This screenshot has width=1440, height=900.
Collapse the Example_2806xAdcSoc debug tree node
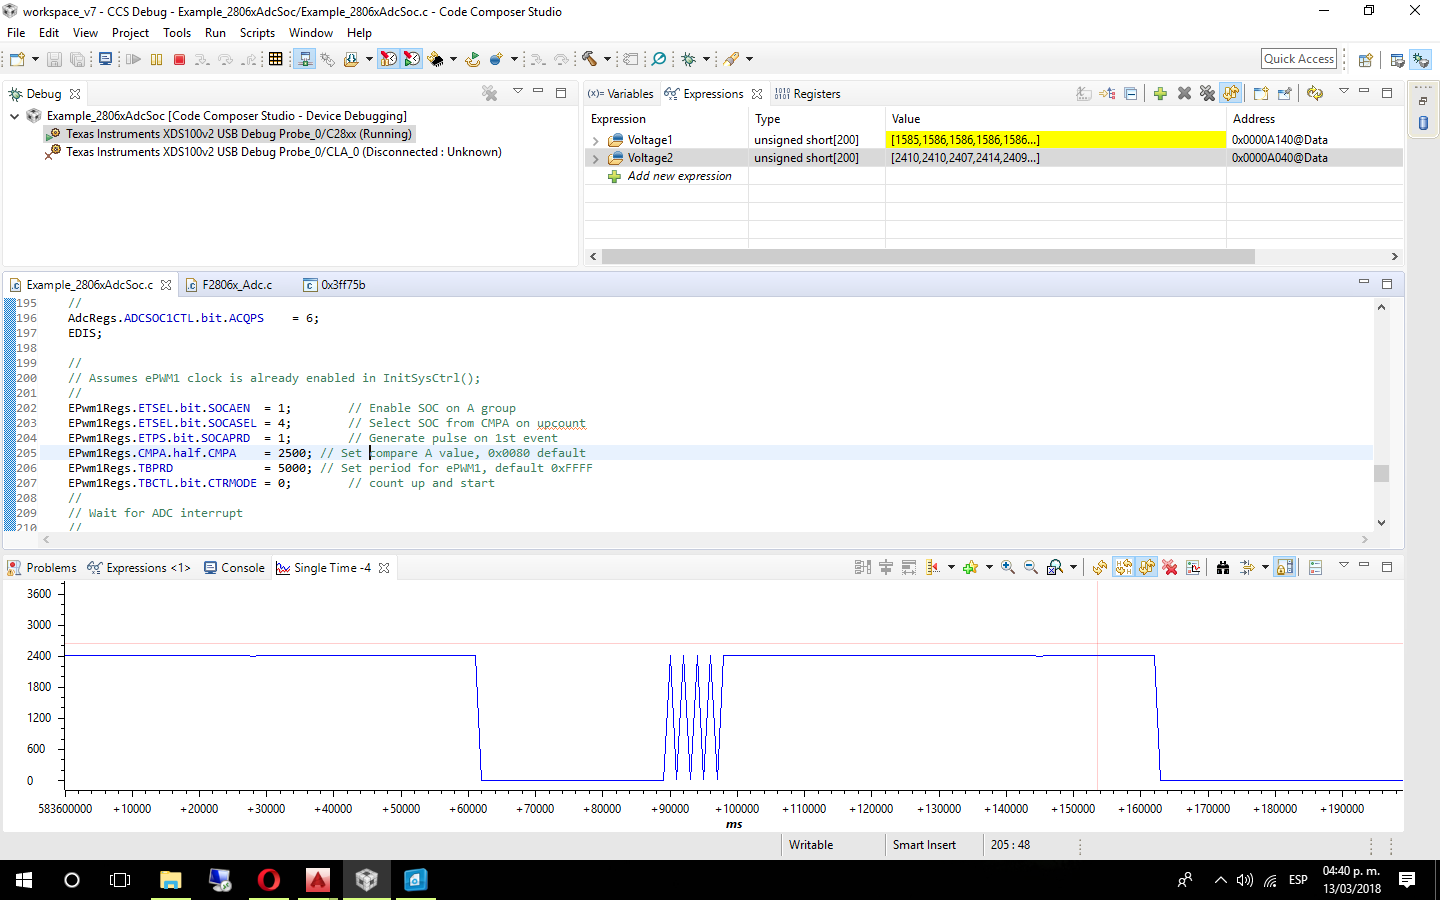pos(15,116)
